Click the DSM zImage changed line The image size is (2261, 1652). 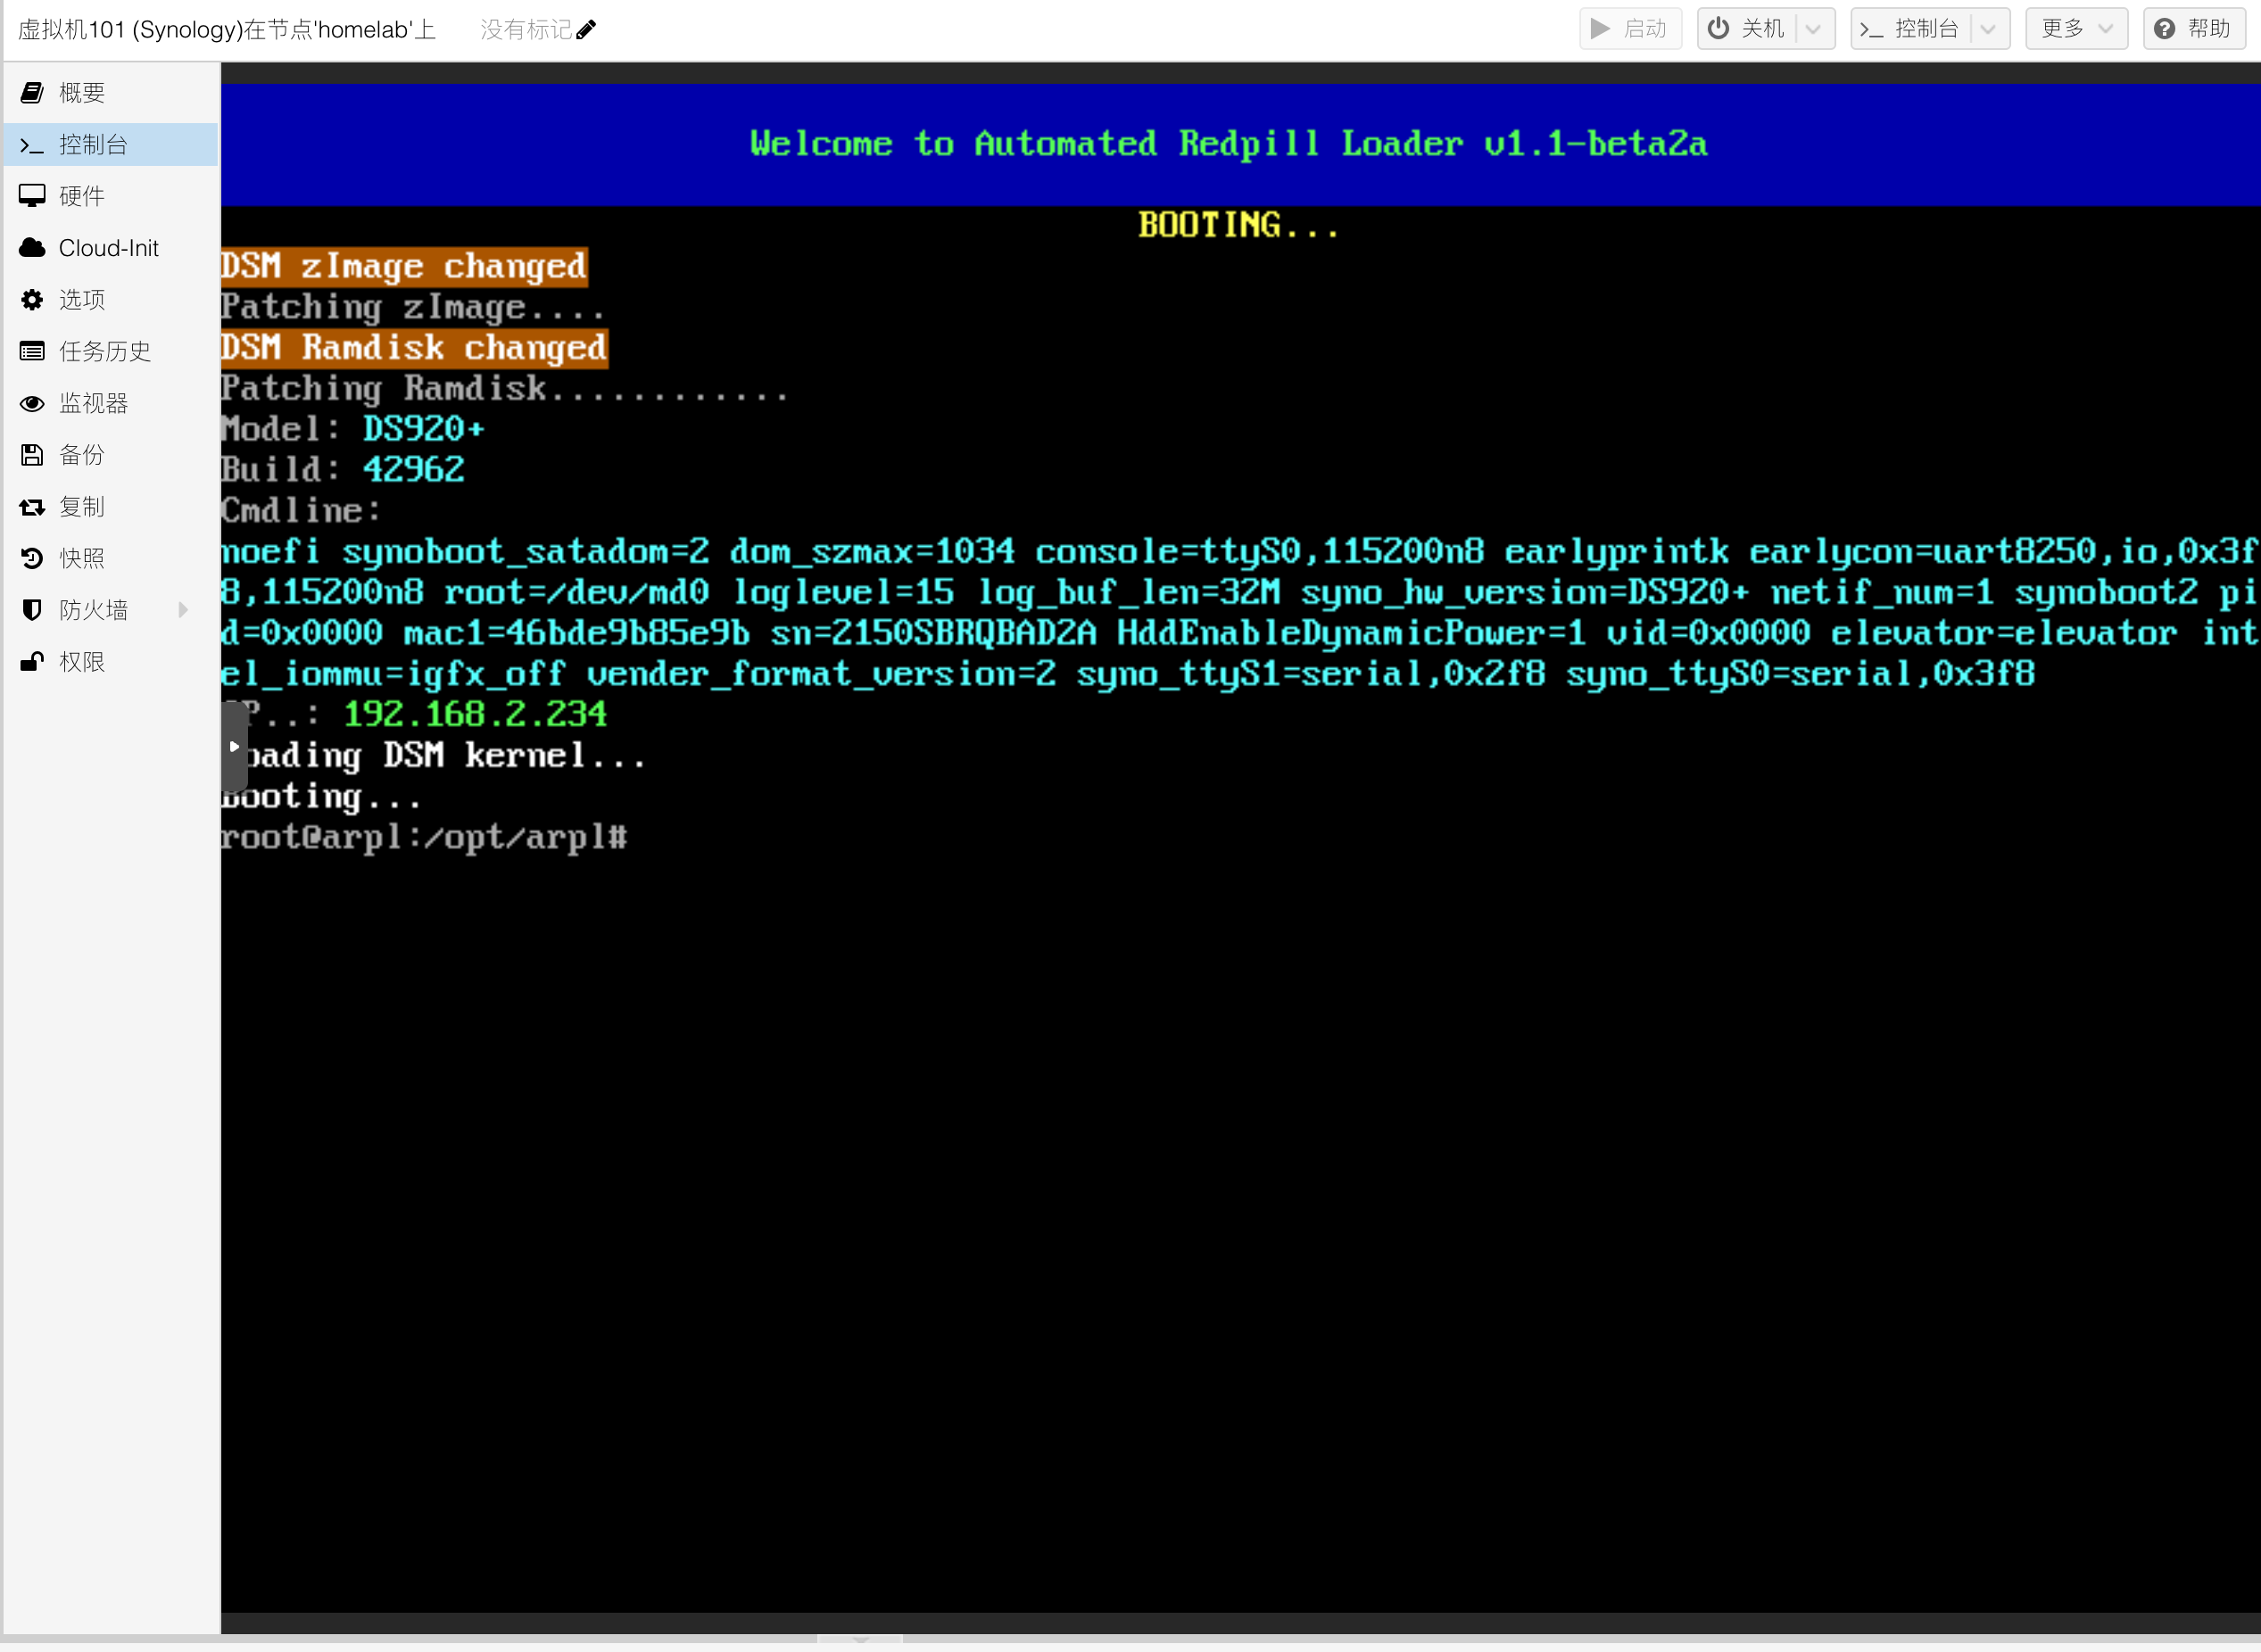point(404,267)
